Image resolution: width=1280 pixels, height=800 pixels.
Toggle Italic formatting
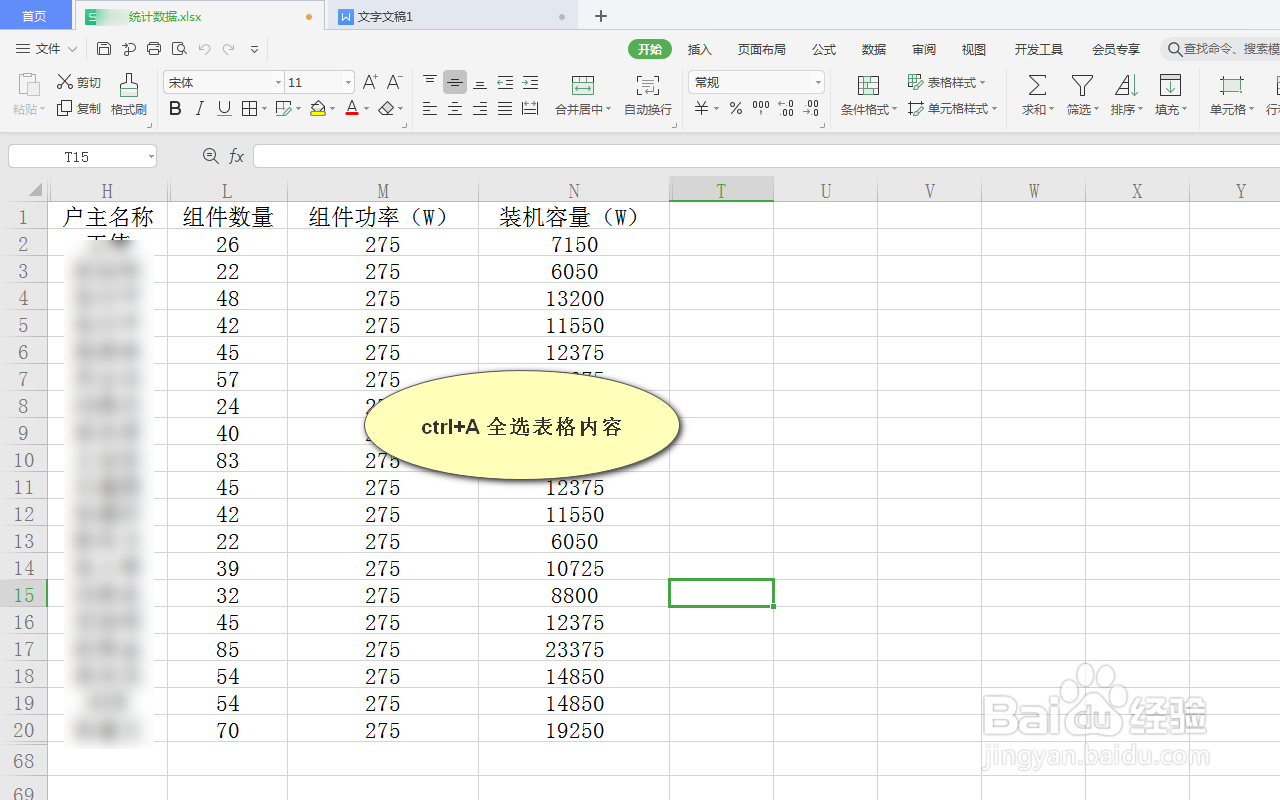[x=200, y=109]
